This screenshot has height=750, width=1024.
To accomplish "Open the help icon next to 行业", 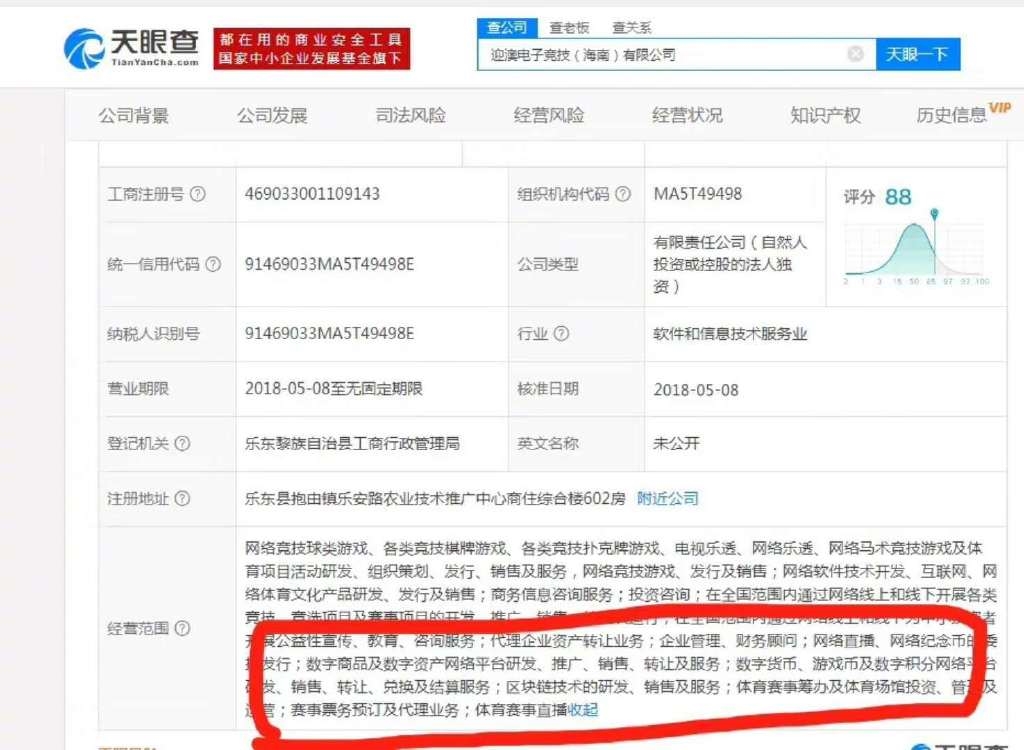I will click(x=562, y=334).
